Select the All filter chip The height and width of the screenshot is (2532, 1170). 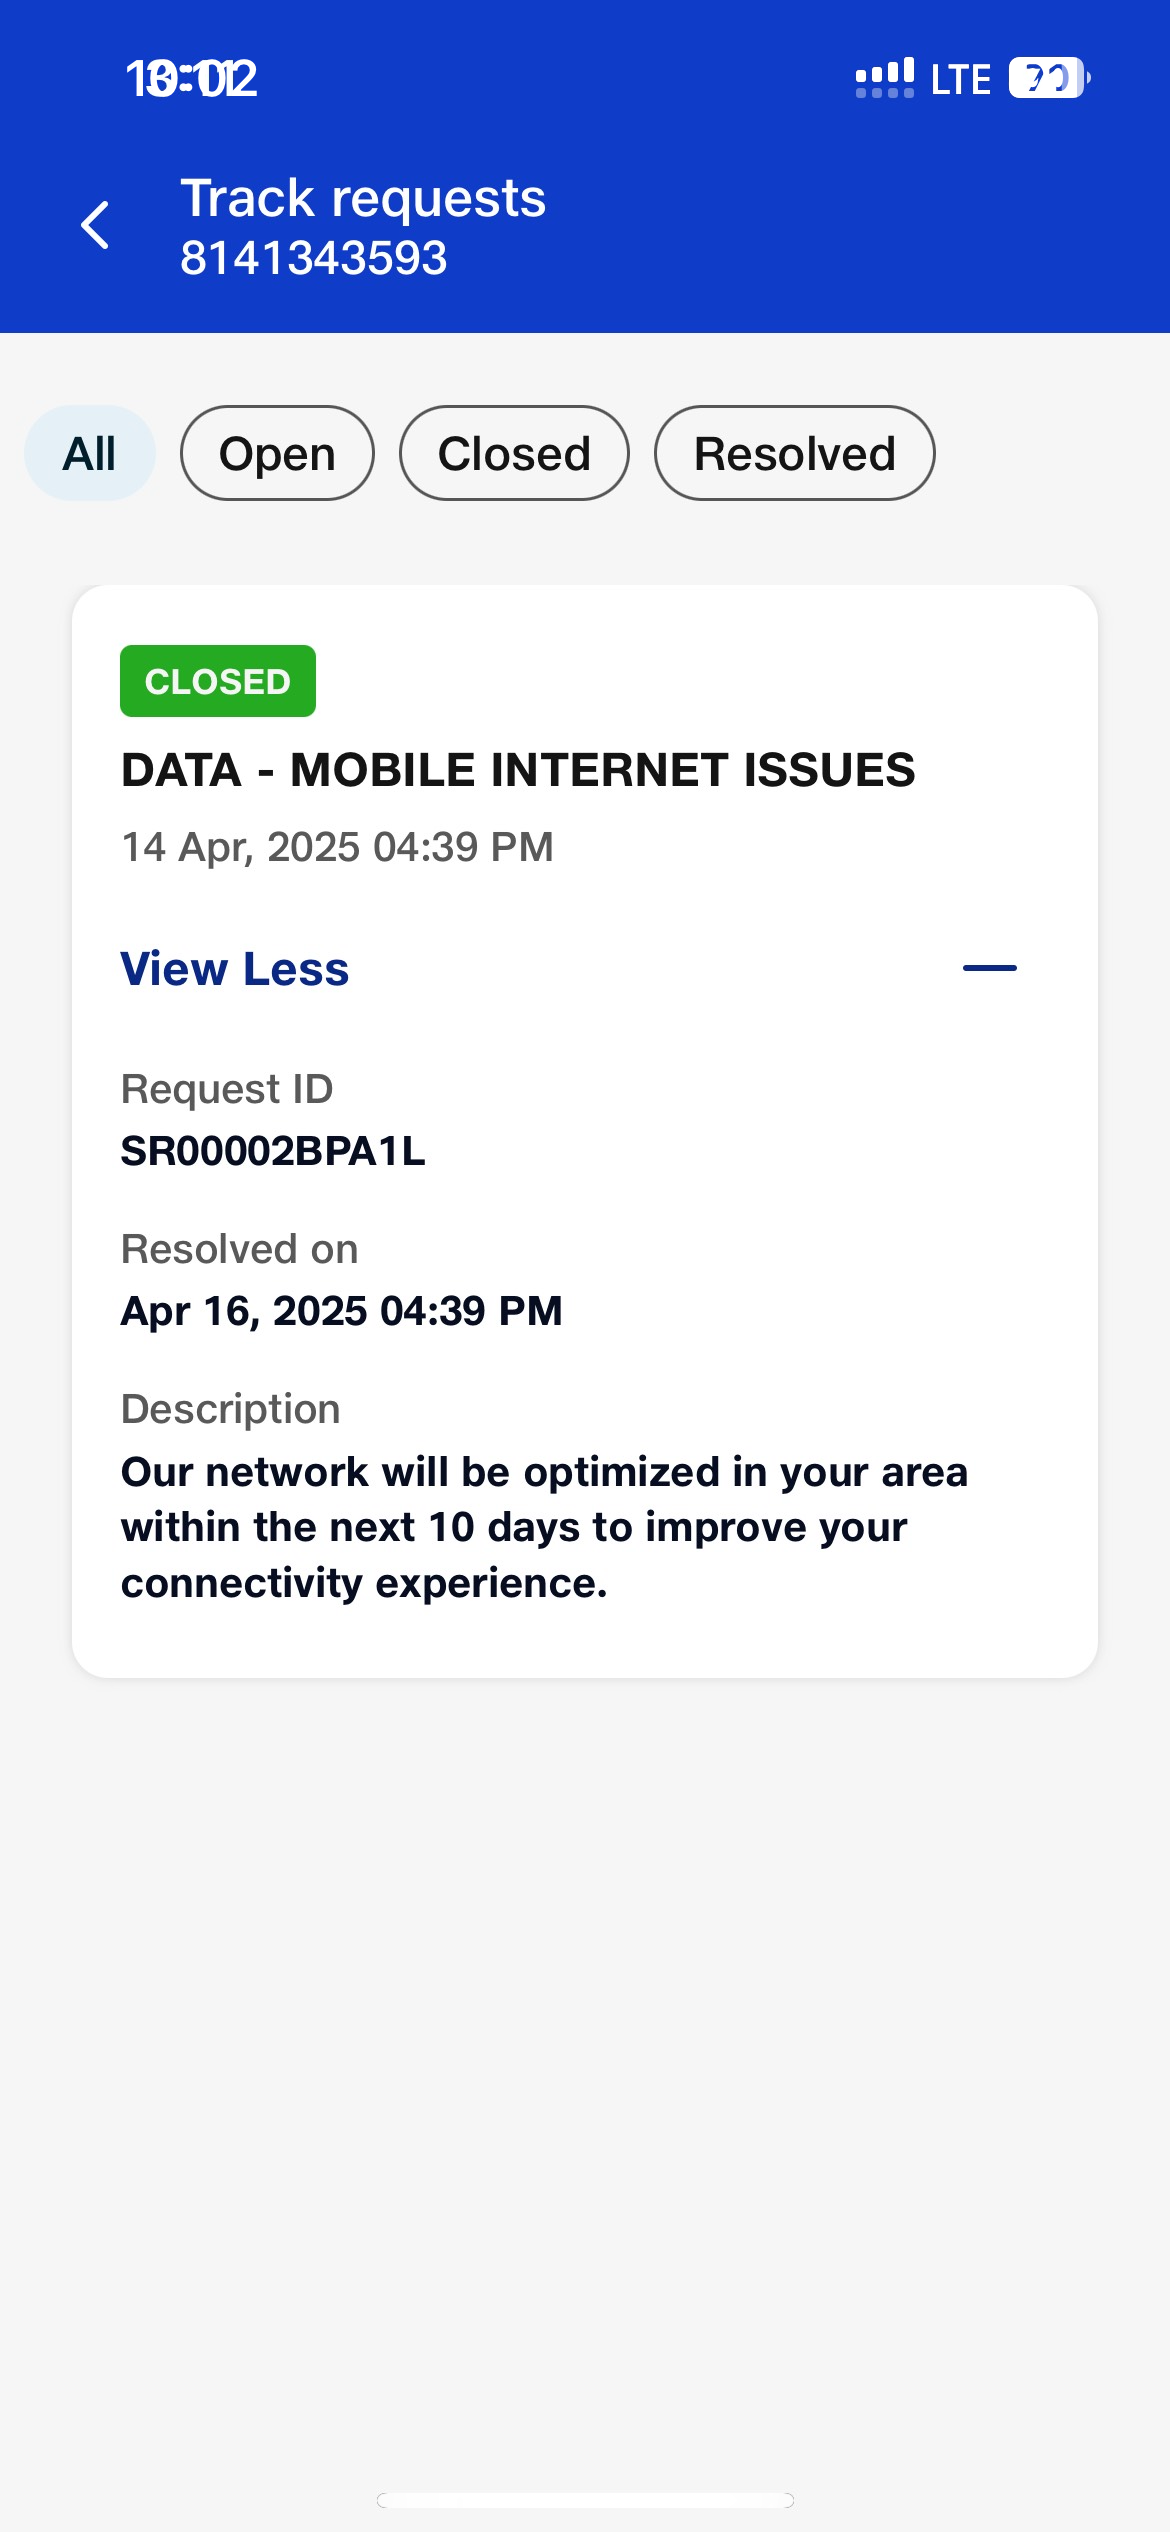tap(90, 454)
